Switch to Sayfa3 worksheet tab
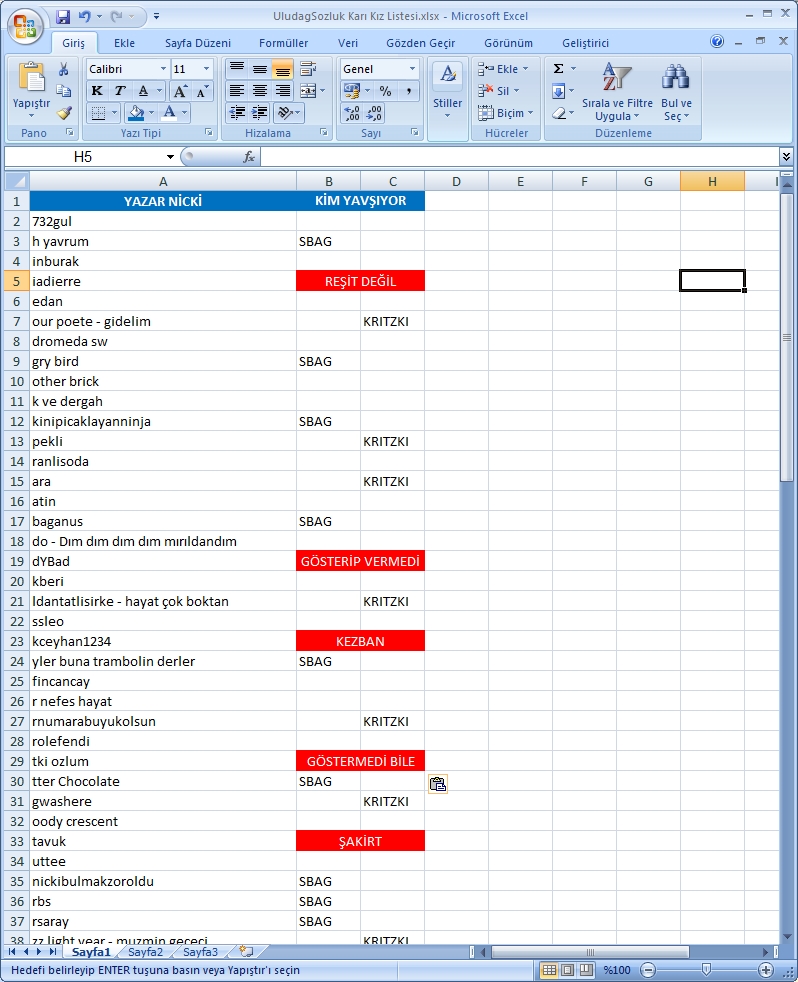This screenshot has height=982, width=798. tap(200, 952)
